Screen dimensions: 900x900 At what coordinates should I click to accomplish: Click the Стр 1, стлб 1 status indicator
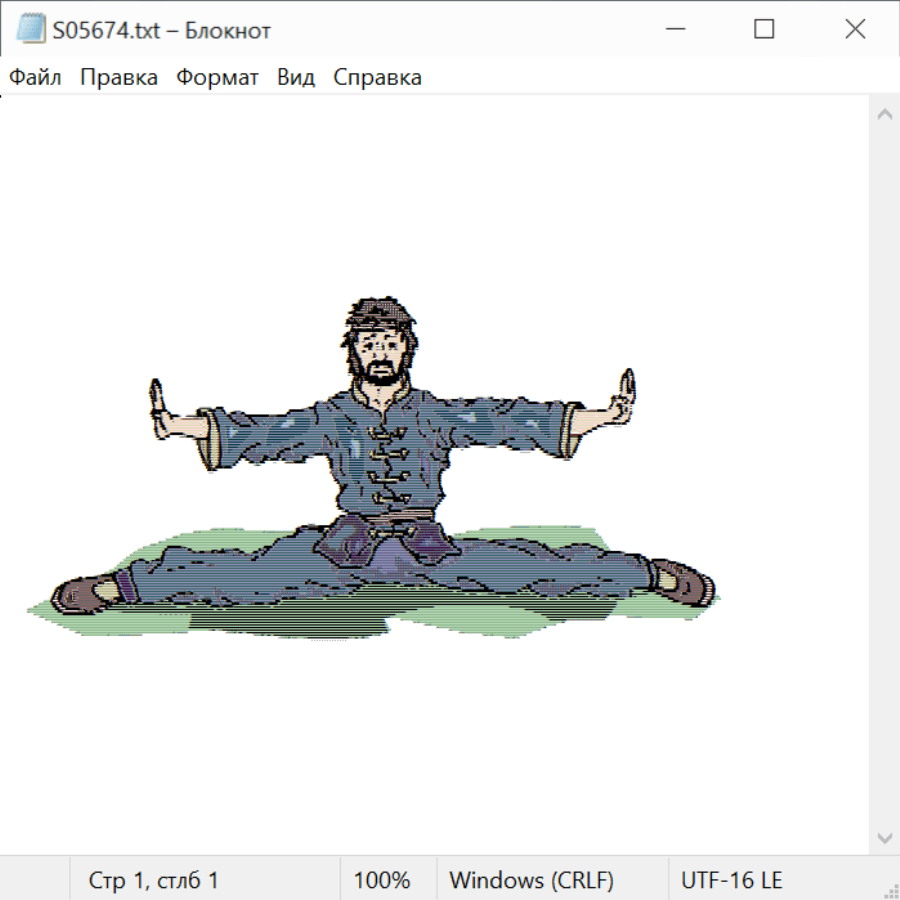pos(153,881)
